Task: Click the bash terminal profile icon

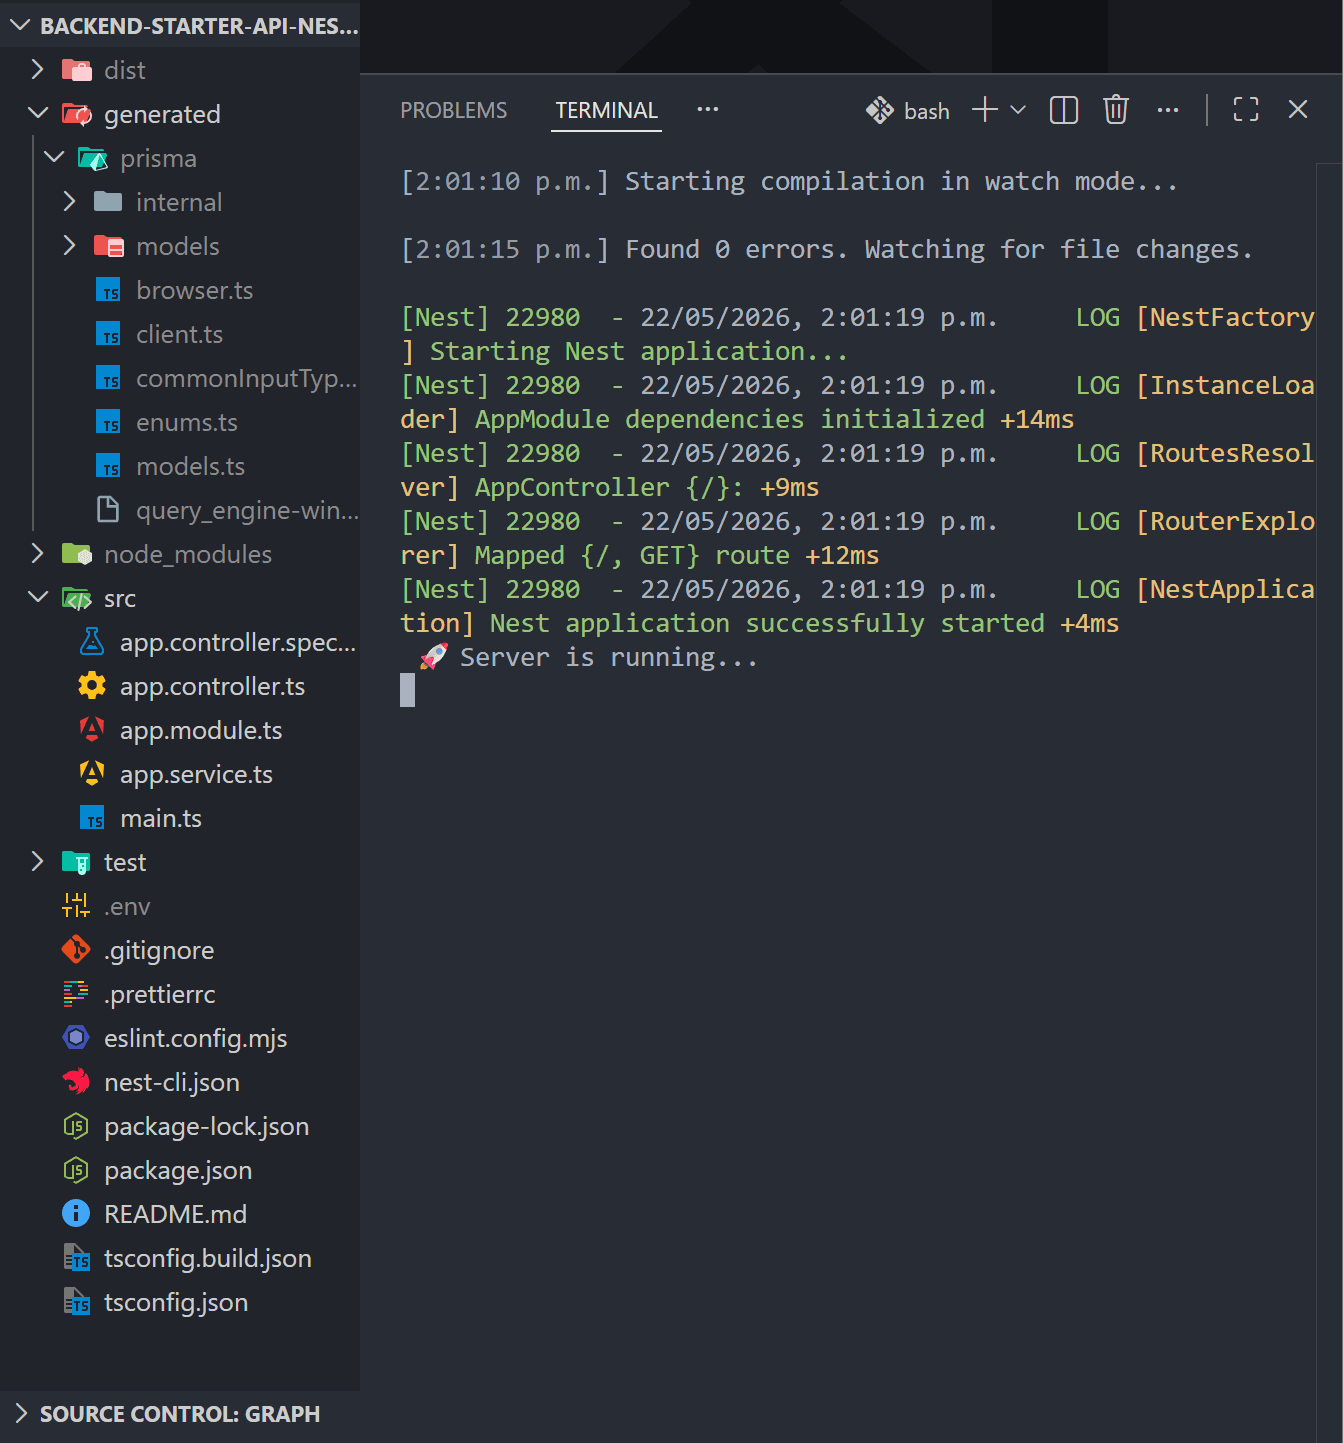Action: pos(879,110)
